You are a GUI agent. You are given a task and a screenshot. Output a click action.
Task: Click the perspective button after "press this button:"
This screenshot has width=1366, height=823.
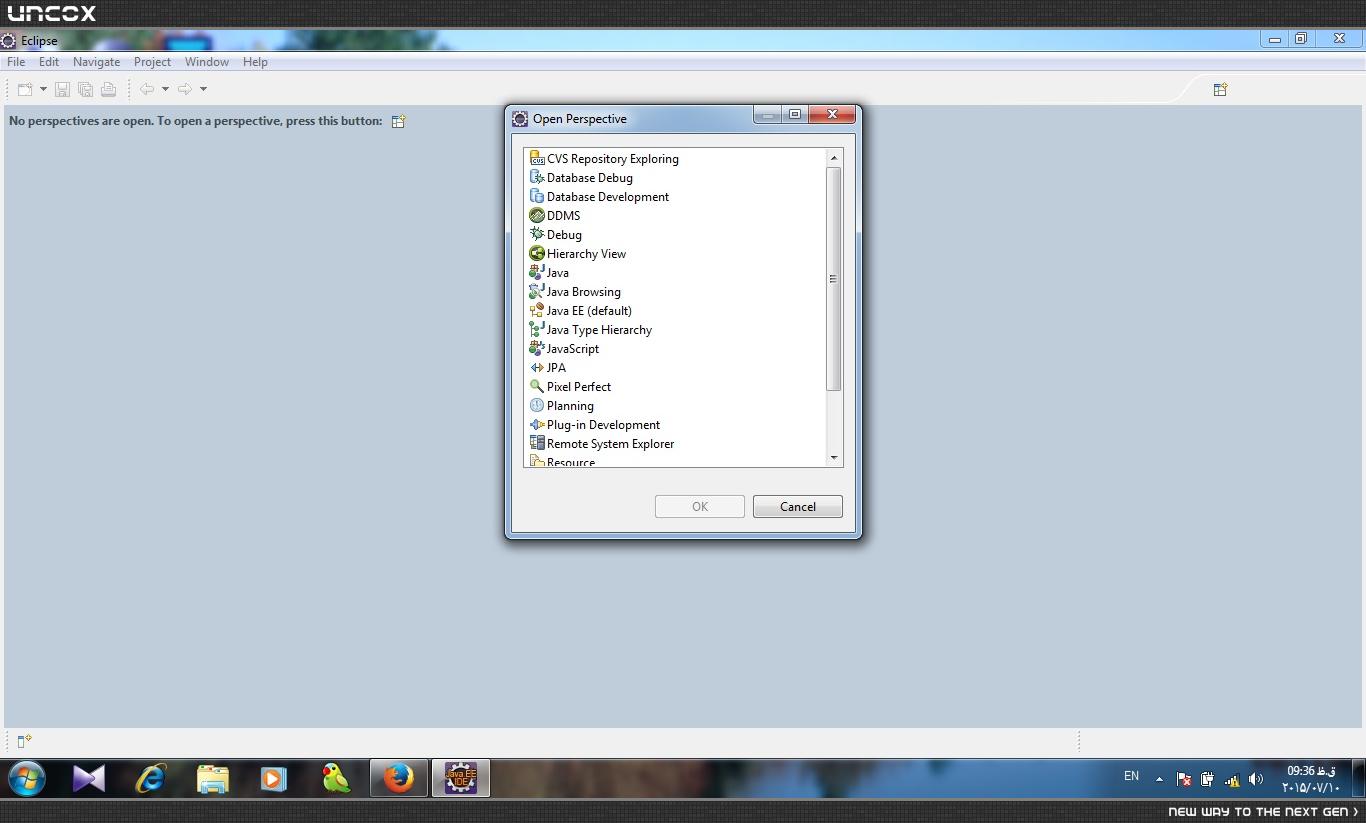coord(398,121)
